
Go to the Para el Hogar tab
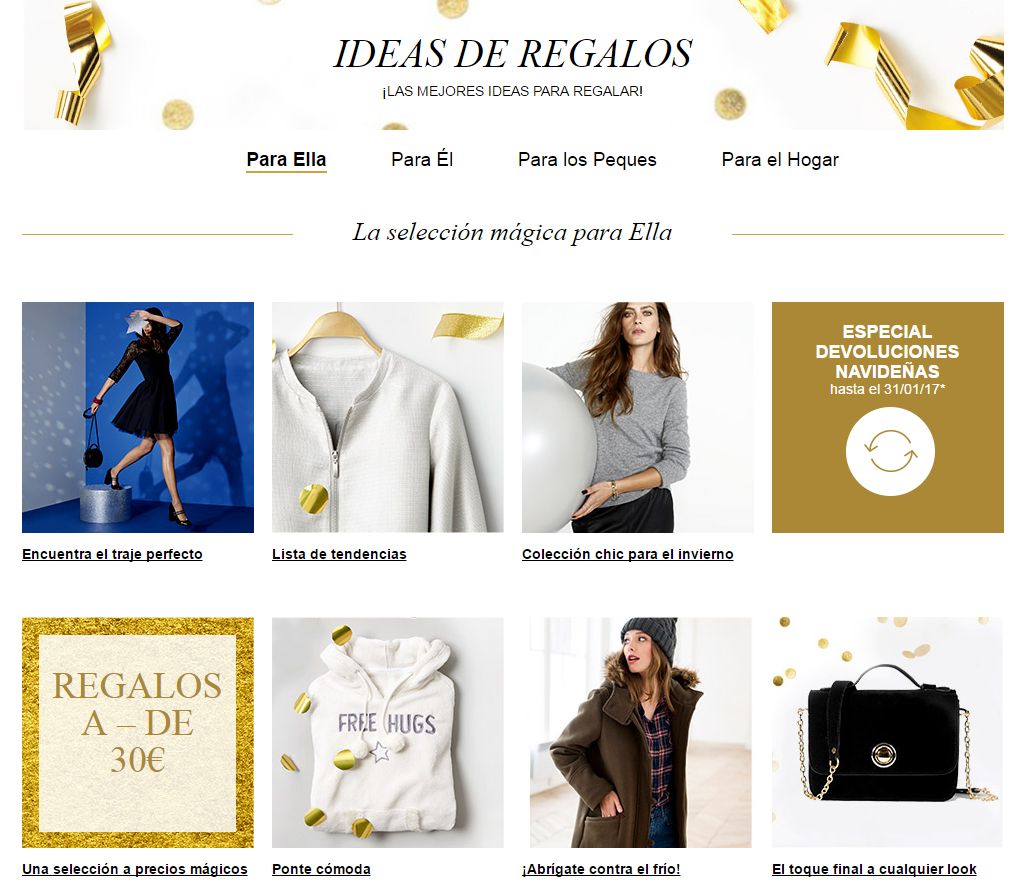780,160
